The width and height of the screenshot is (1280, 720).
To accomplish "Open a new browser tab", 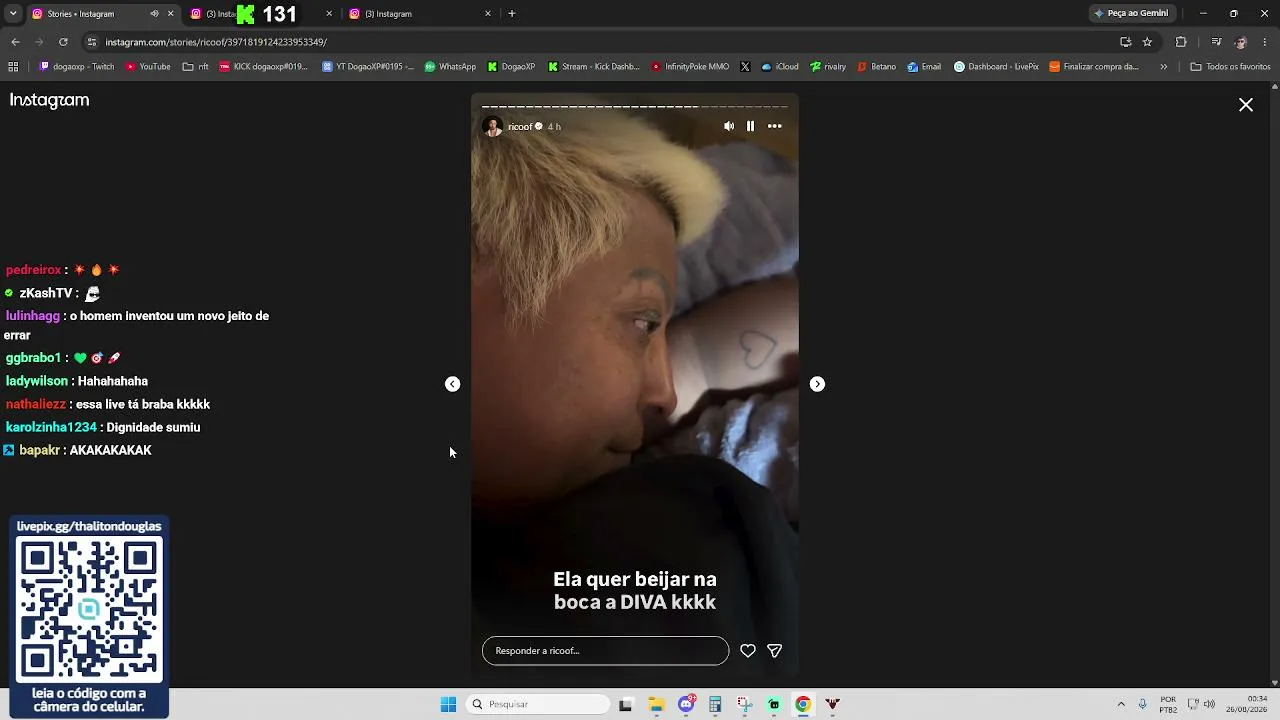I will pos(512,14).
